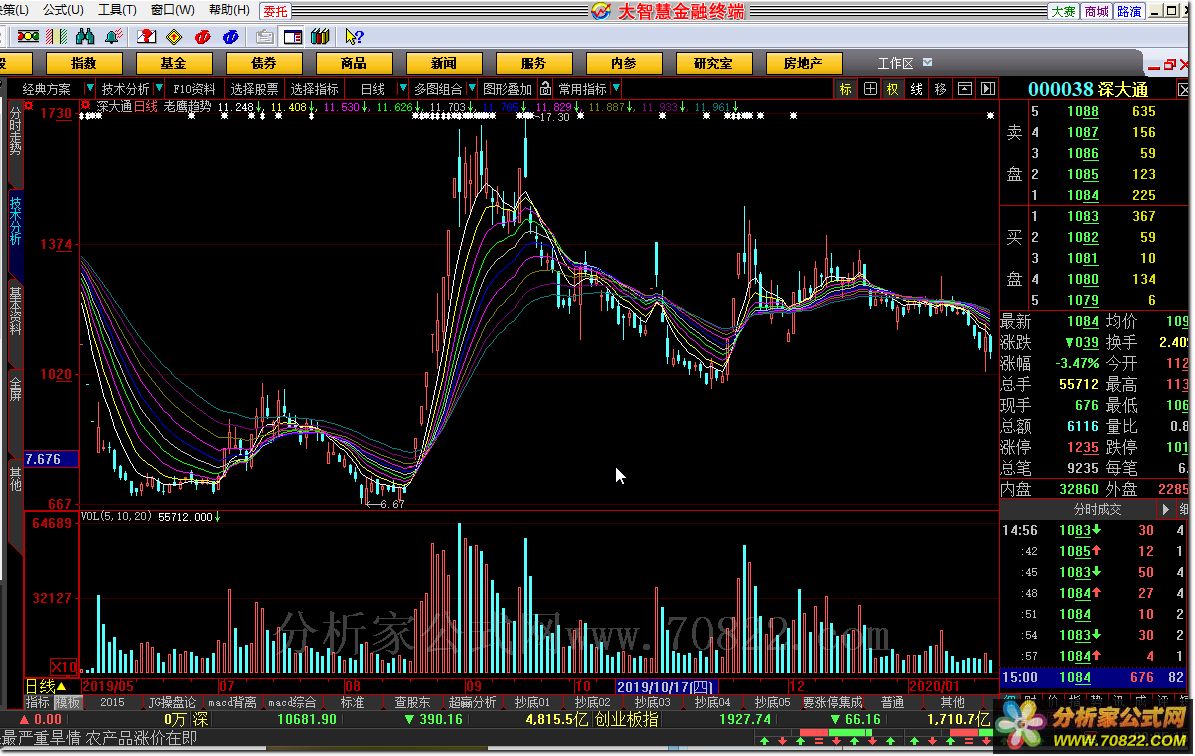Click the red circular logo icon
The width and height of the screenshot is (1195, 756).
tap(203, 36)
